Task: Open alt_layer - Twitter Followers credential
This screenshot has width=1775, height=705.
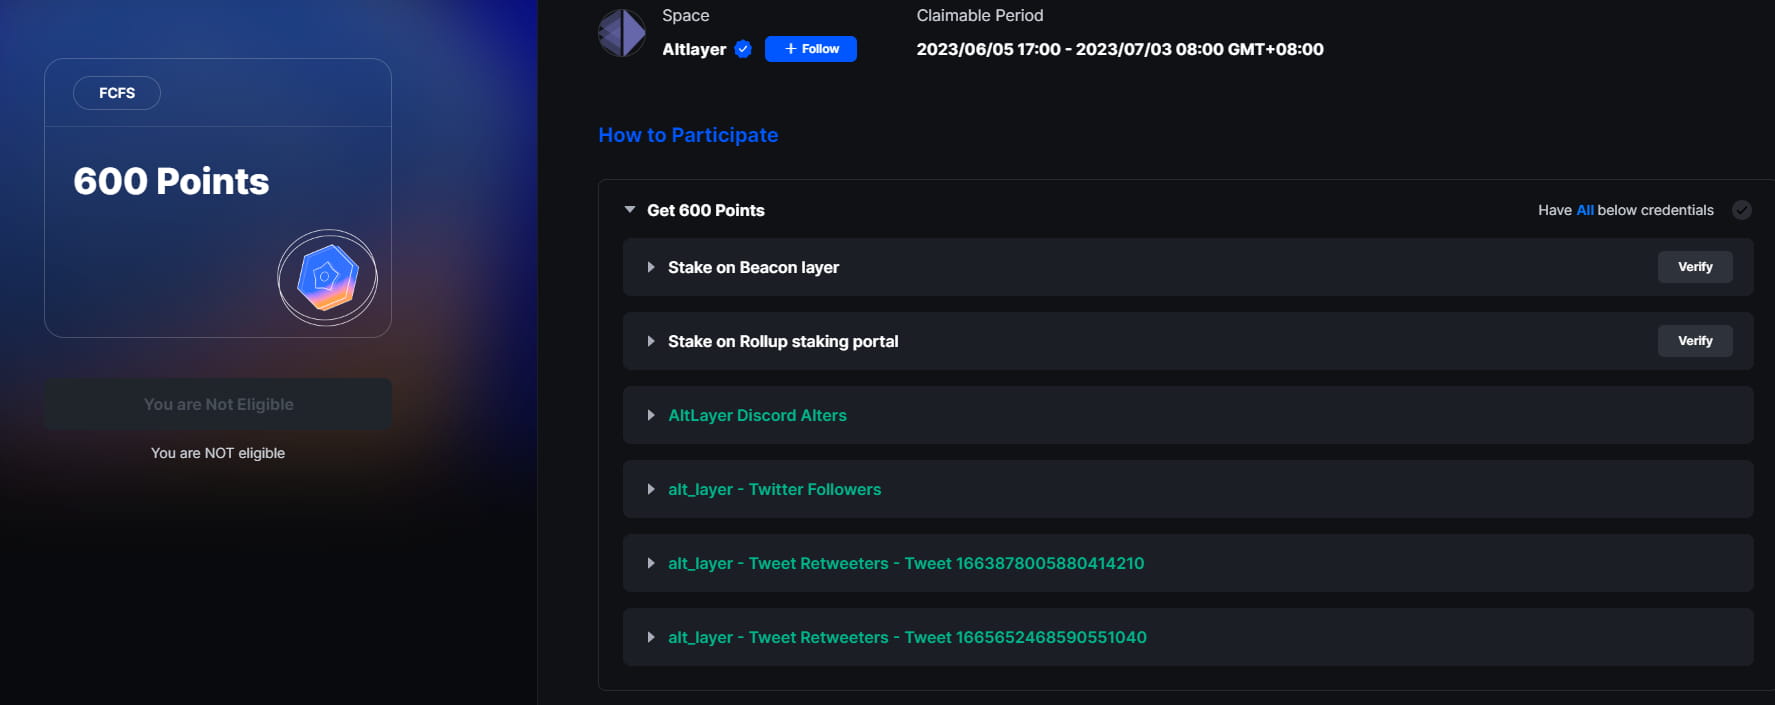Action: 774,489
